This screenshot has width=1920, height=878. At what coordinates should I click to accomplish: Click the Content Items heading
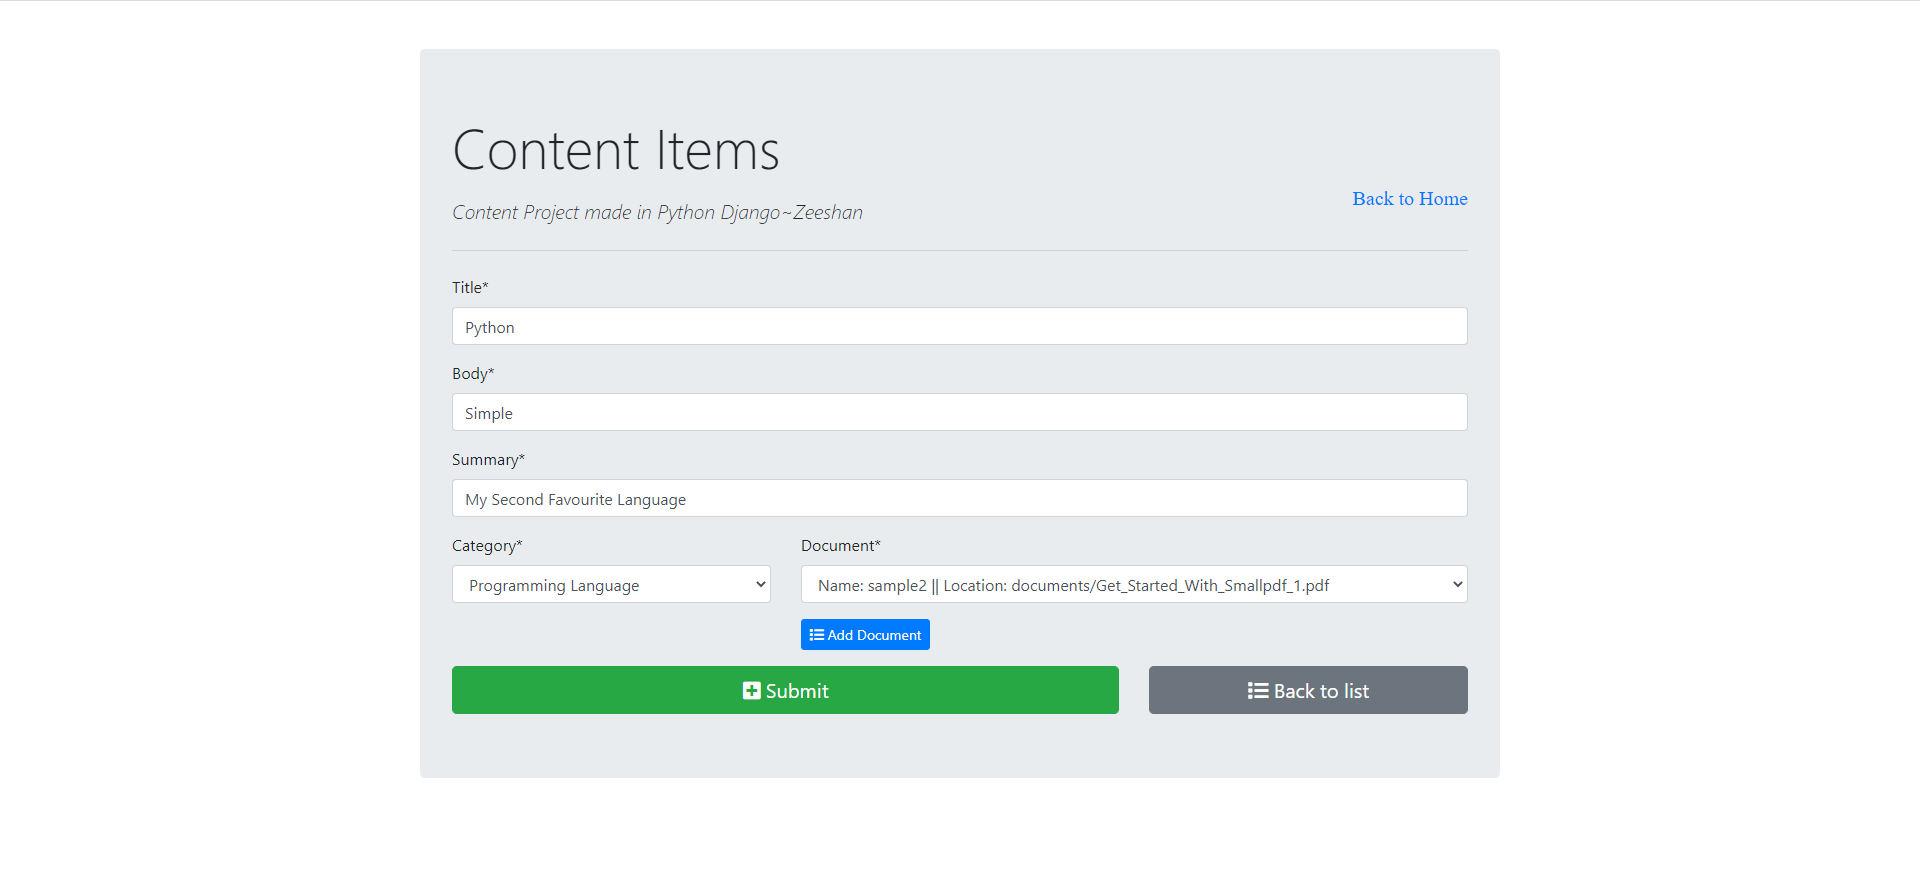[616, 151]
